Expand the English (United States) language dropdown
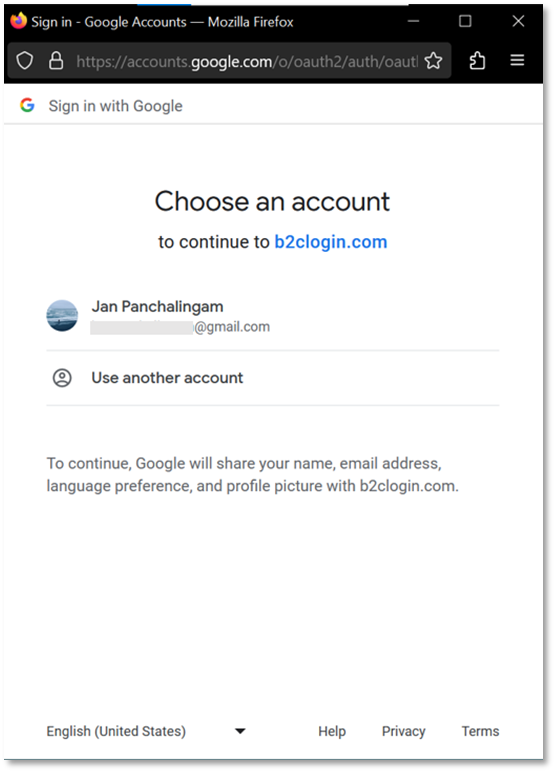The width and height of the screenshot is (556, 773). tap(146, 731)
